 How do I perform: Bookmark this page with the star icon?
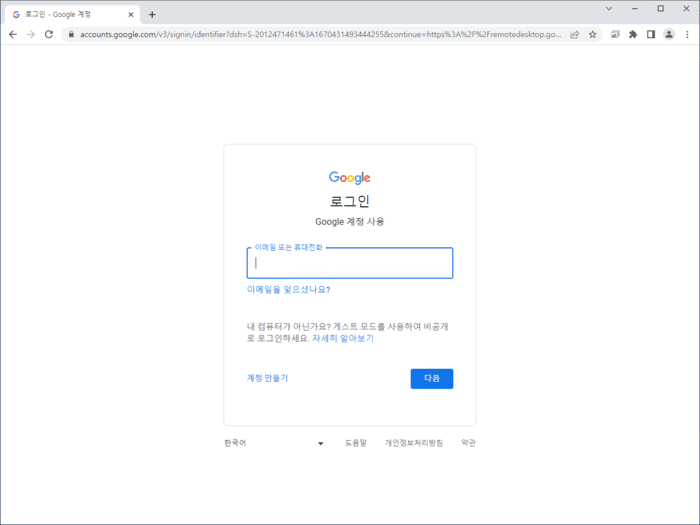[x=592, y=34]
